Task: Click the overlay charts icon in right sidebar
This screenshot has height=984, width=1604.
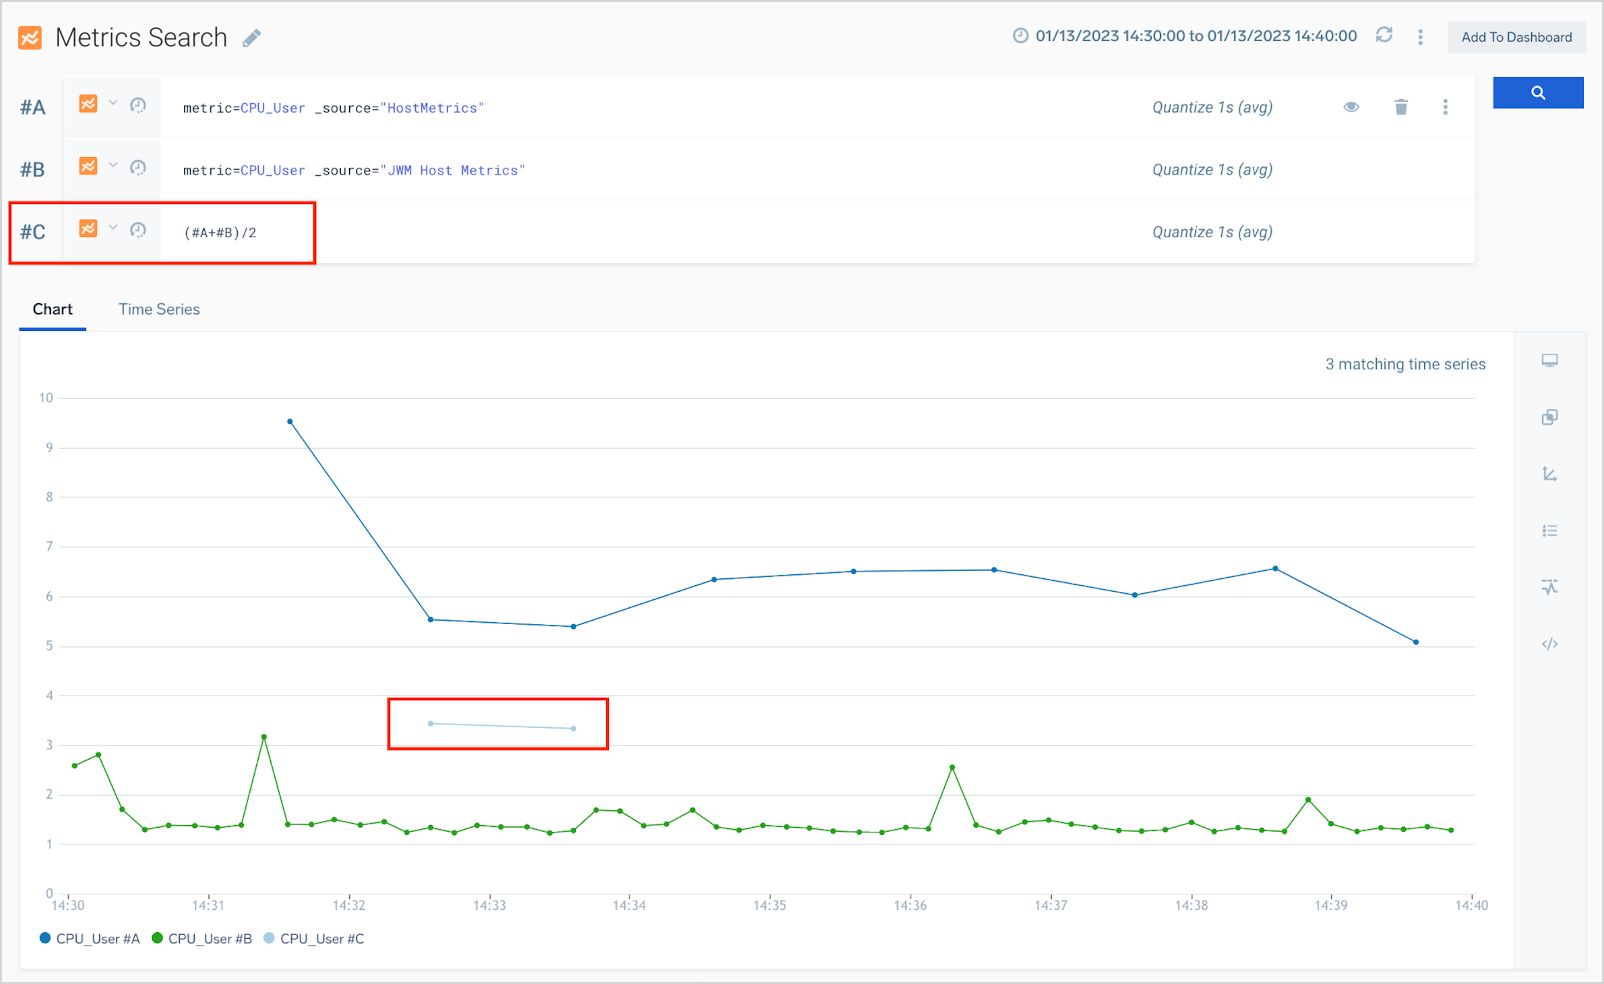Action: (x=1550, y=417)
